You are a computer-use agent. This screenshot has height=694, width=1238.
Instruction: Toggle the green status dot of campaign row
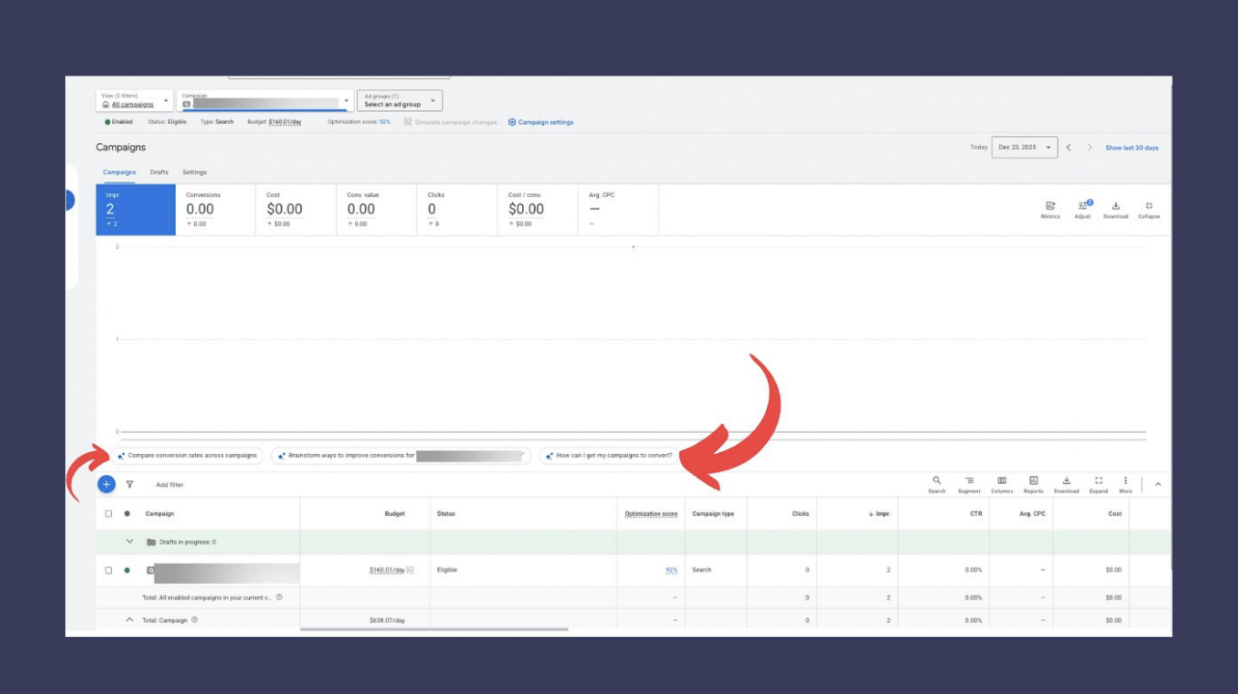coord(127,570)
